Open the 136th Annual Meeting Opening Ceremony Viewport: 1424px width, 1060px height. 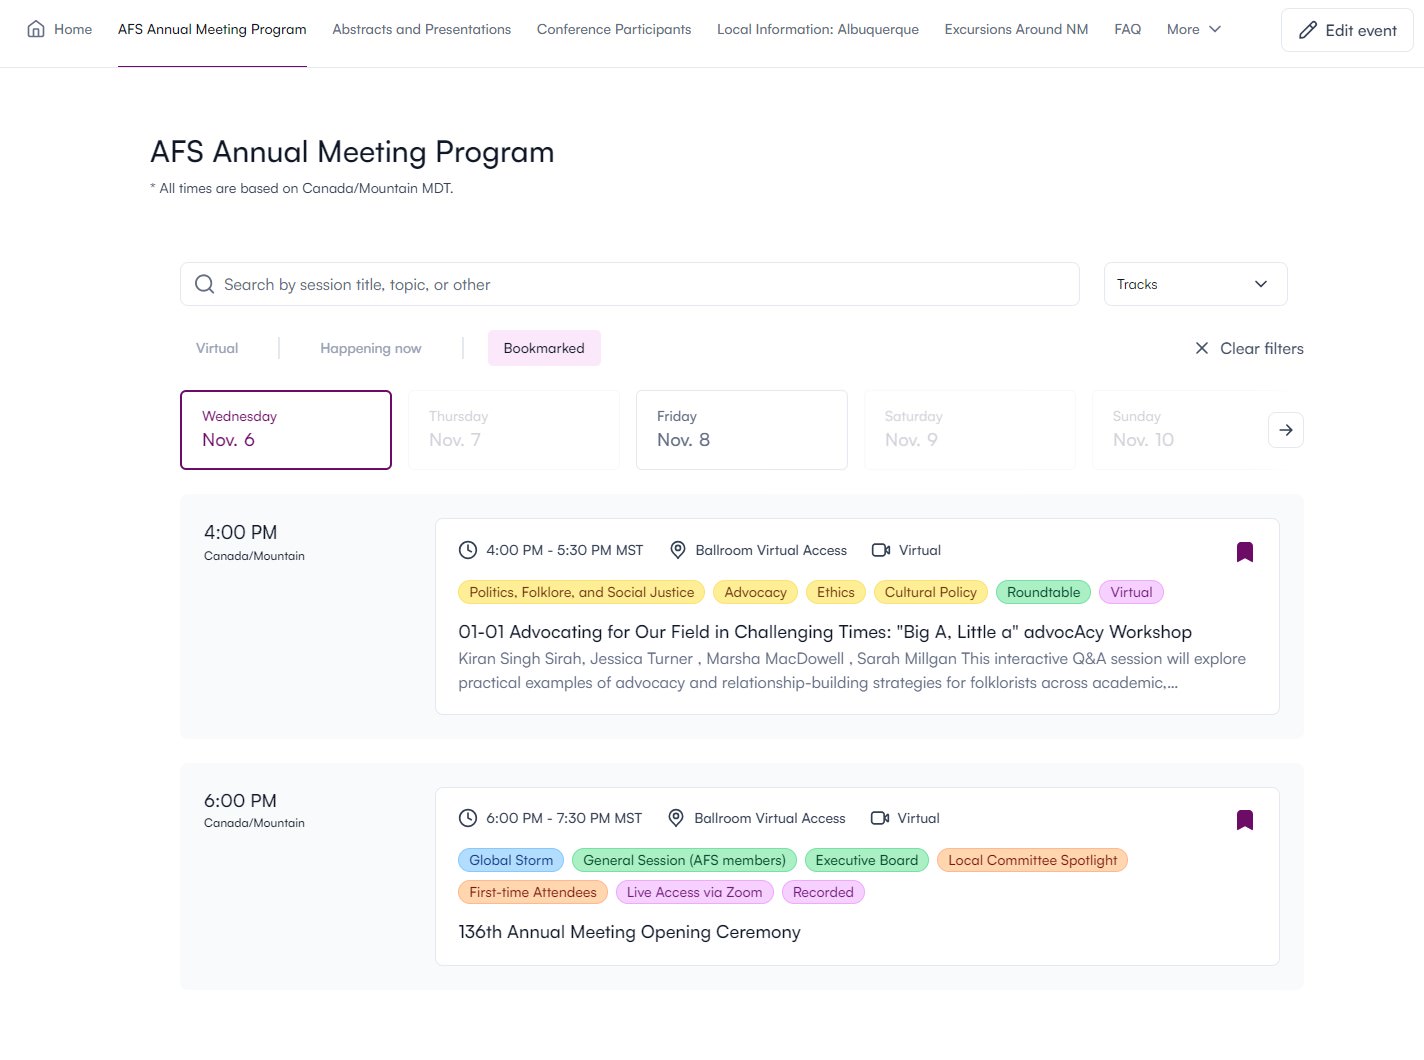coord(629,932)
